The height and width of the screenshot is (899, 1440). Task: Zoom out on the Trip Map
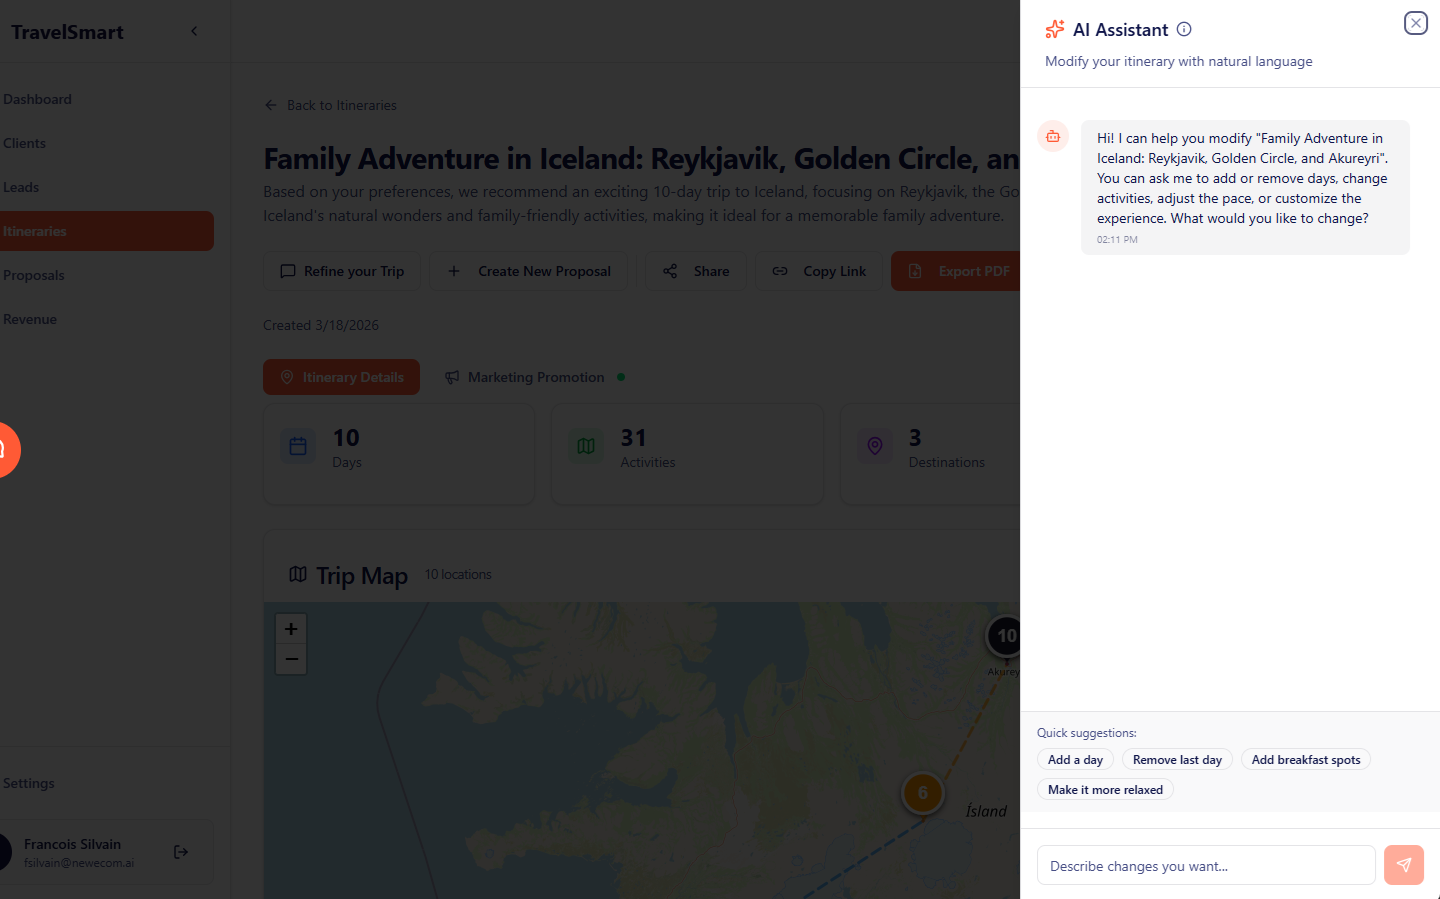click(291, 659)
